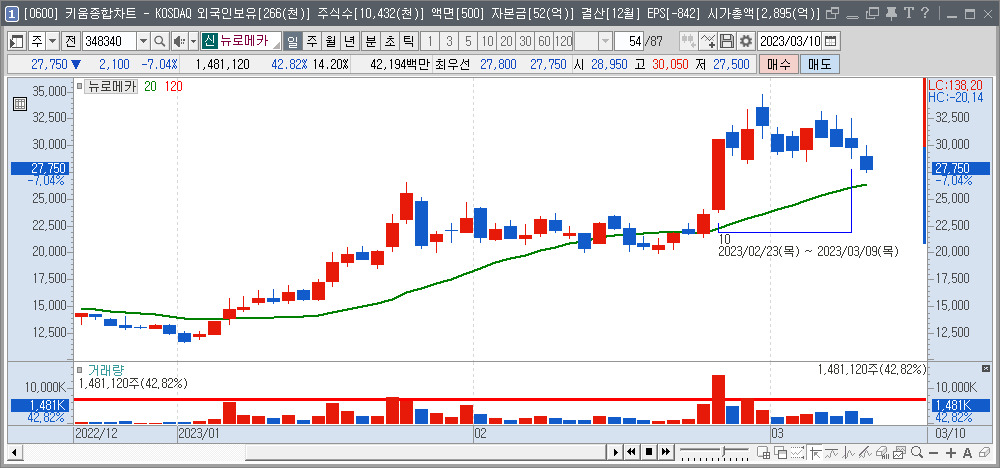This screenshot has height=468, width=1000.
Task: Click the dashed region chart icon
Action: [x=797, y=452]
